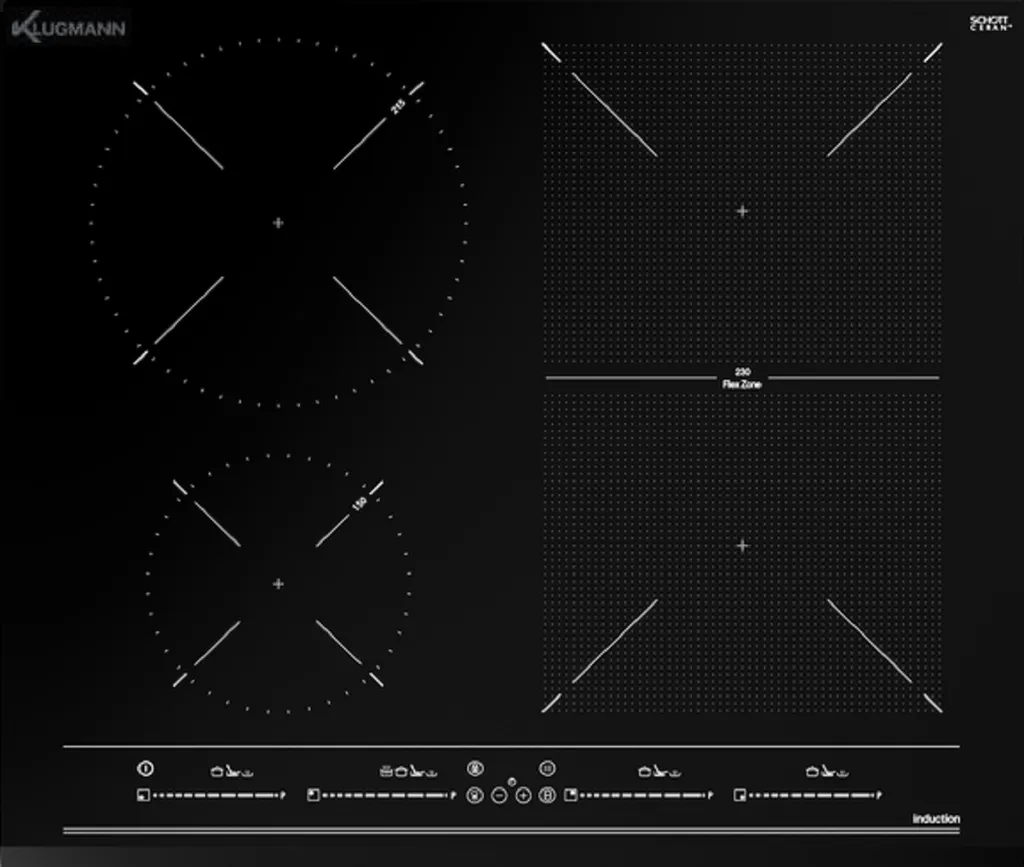Click the Klugmann brand logo
This screenshot has height=867, width=1024.
68,29
